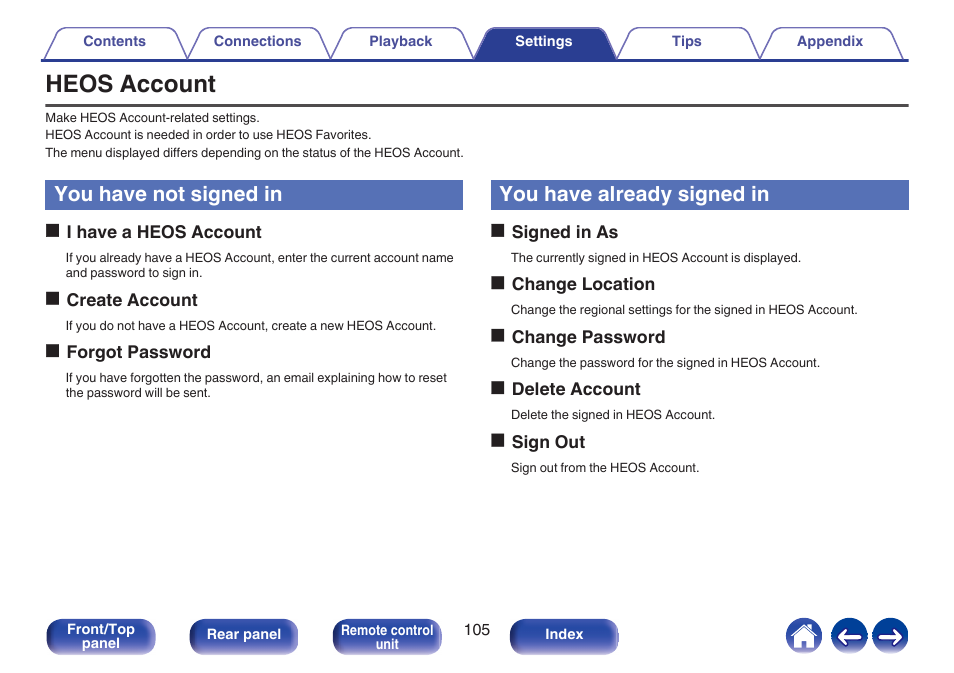
Task: Click the Create Account heading
Action: 132,300
